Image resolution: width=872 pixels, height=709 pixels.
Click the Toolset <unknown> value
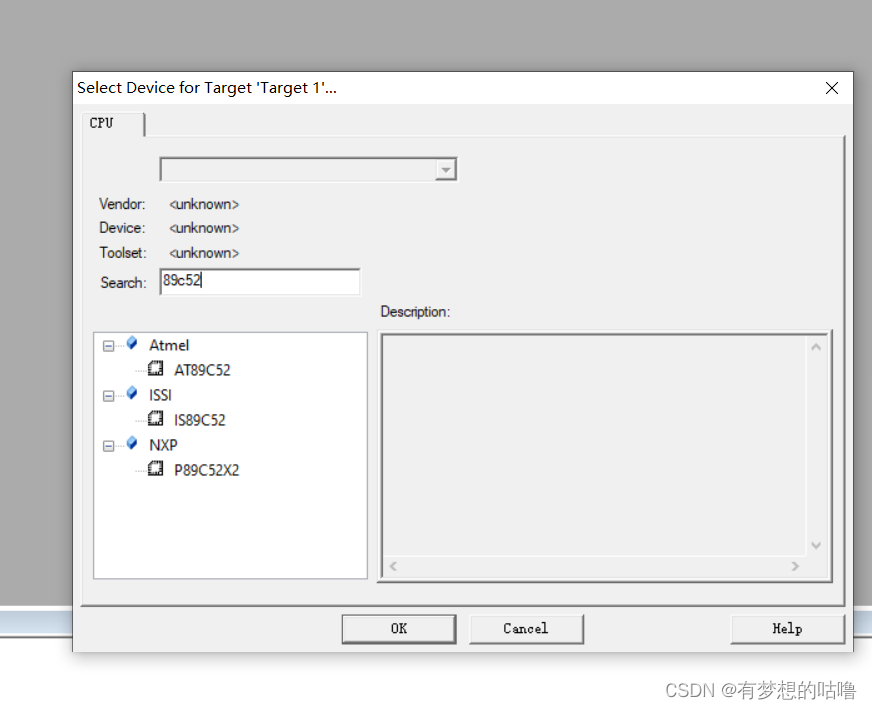(x=204, y=253)
